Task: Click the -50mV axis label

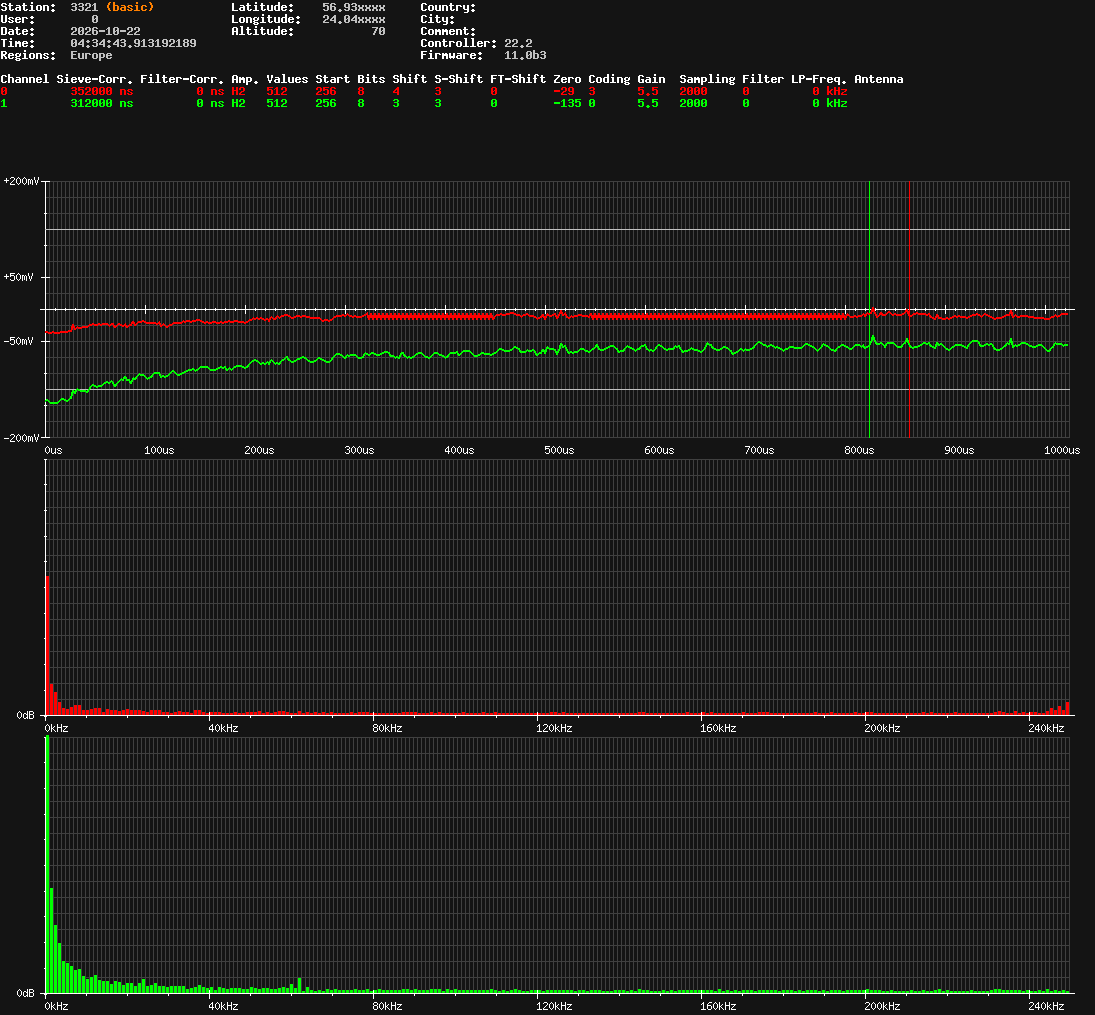Action: tap(18, 342)
